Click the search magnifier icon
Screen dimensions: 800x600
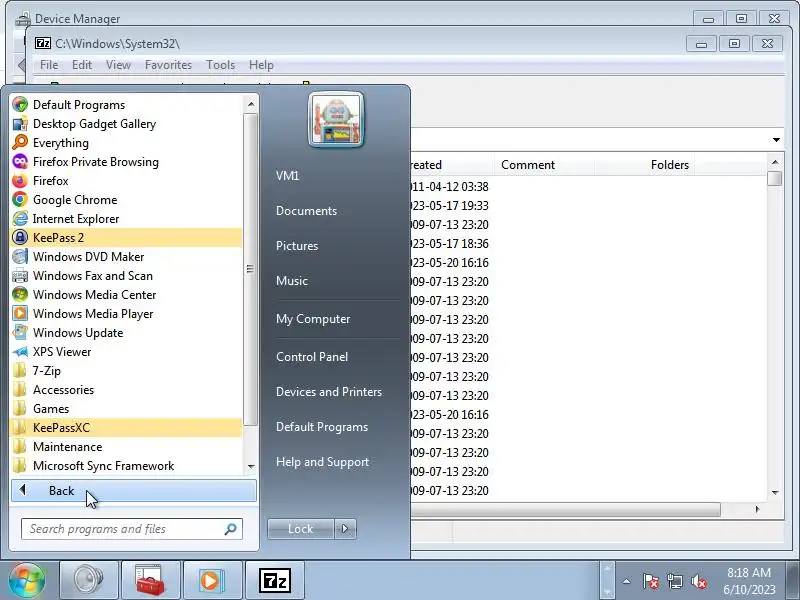click(x=231, y=529)
